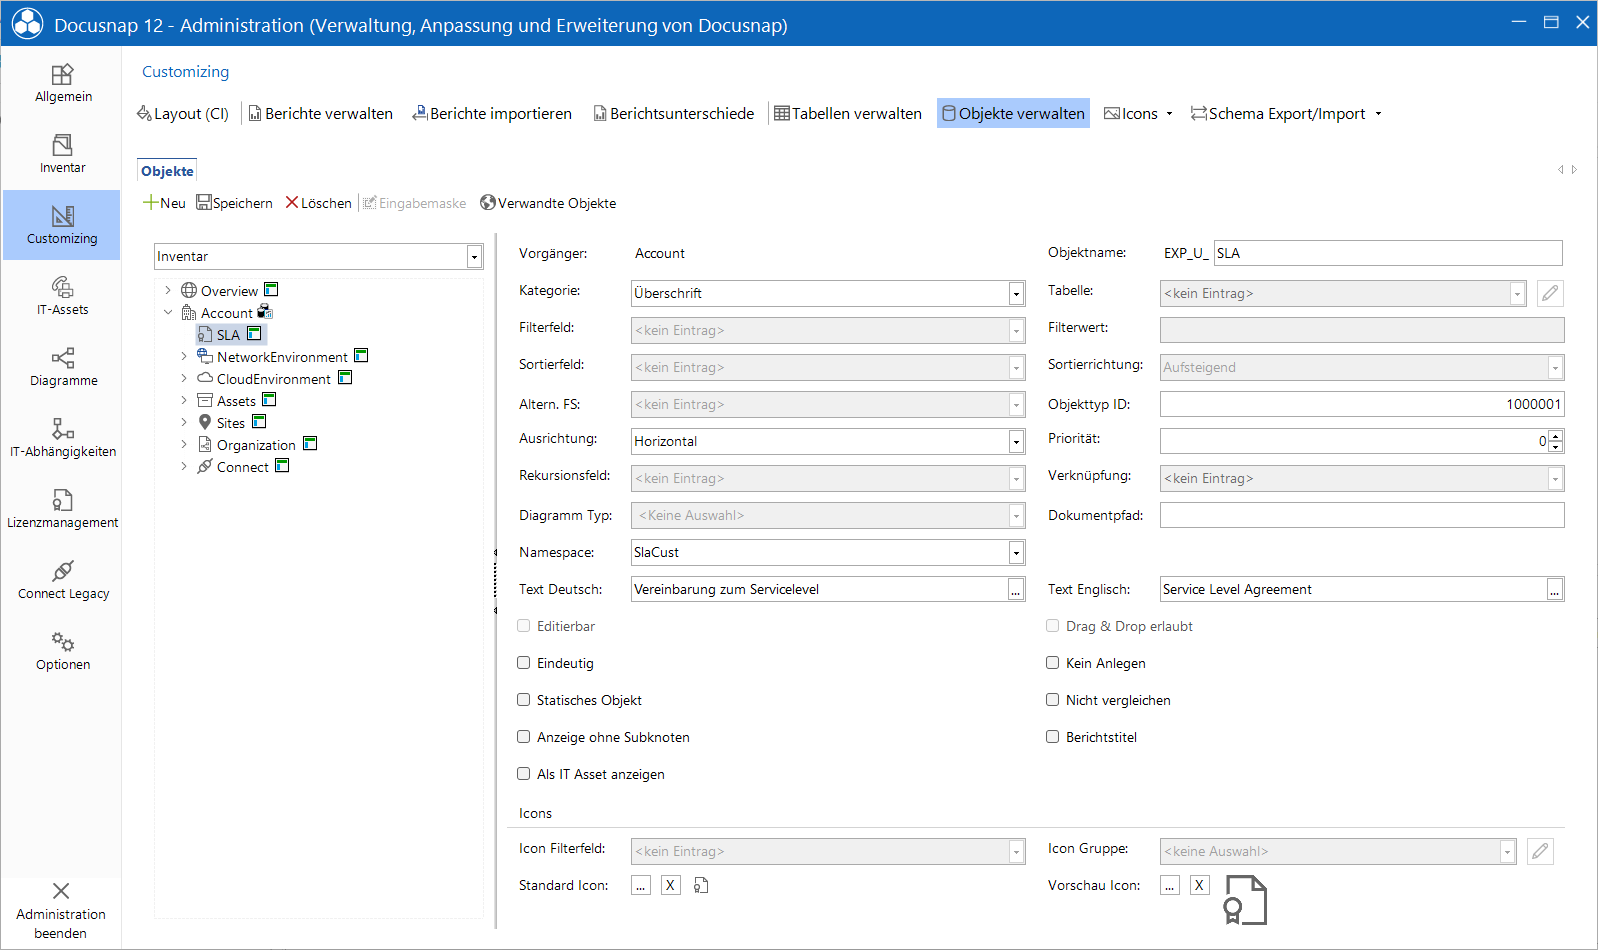Remove the Vorschau Icon with X
1598x950 pixels.
coord(1200,885)
